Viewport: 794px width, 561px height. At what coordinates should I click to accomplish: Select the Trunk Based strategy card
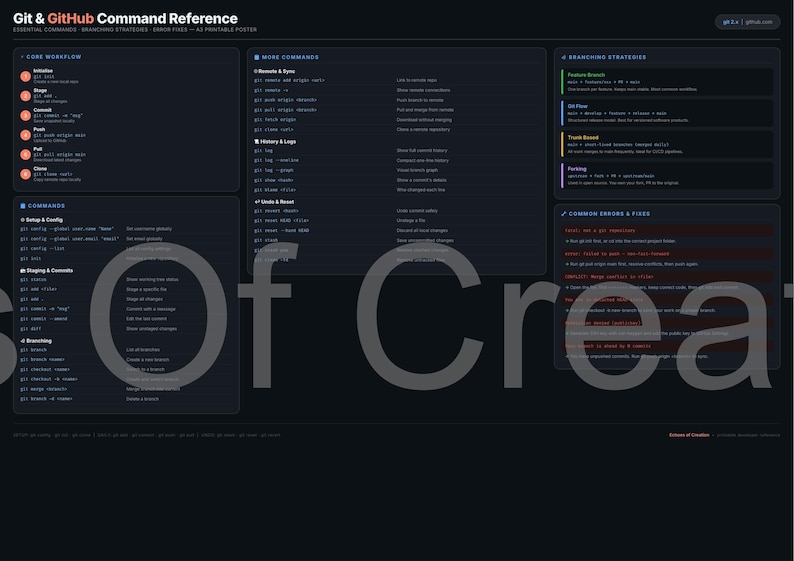(x=667, y=144)
